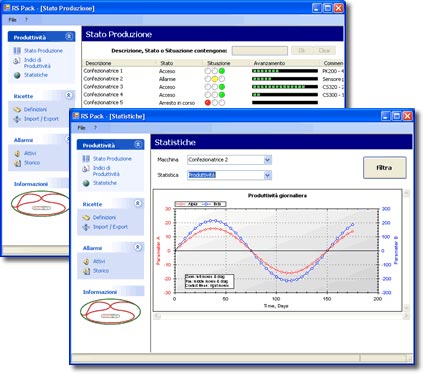425x376 pixels.
Task: Open File menu in Statistiche window
Action: (x=81, y=128)
